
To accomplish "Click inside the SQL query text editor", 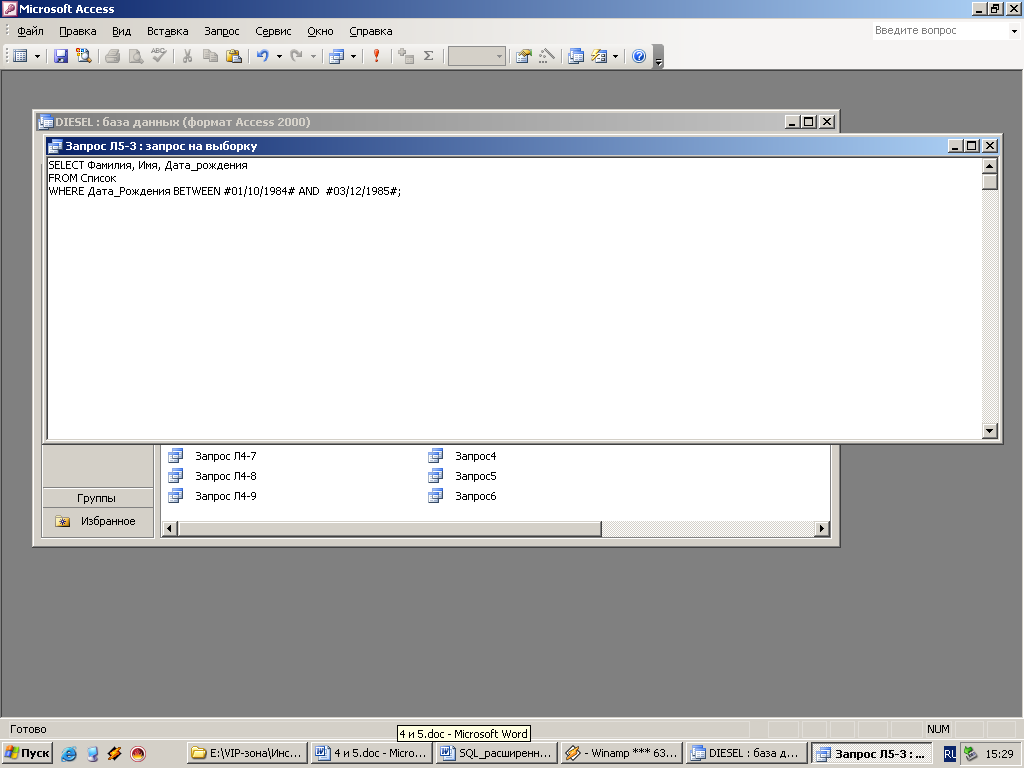I will (515, 298).
